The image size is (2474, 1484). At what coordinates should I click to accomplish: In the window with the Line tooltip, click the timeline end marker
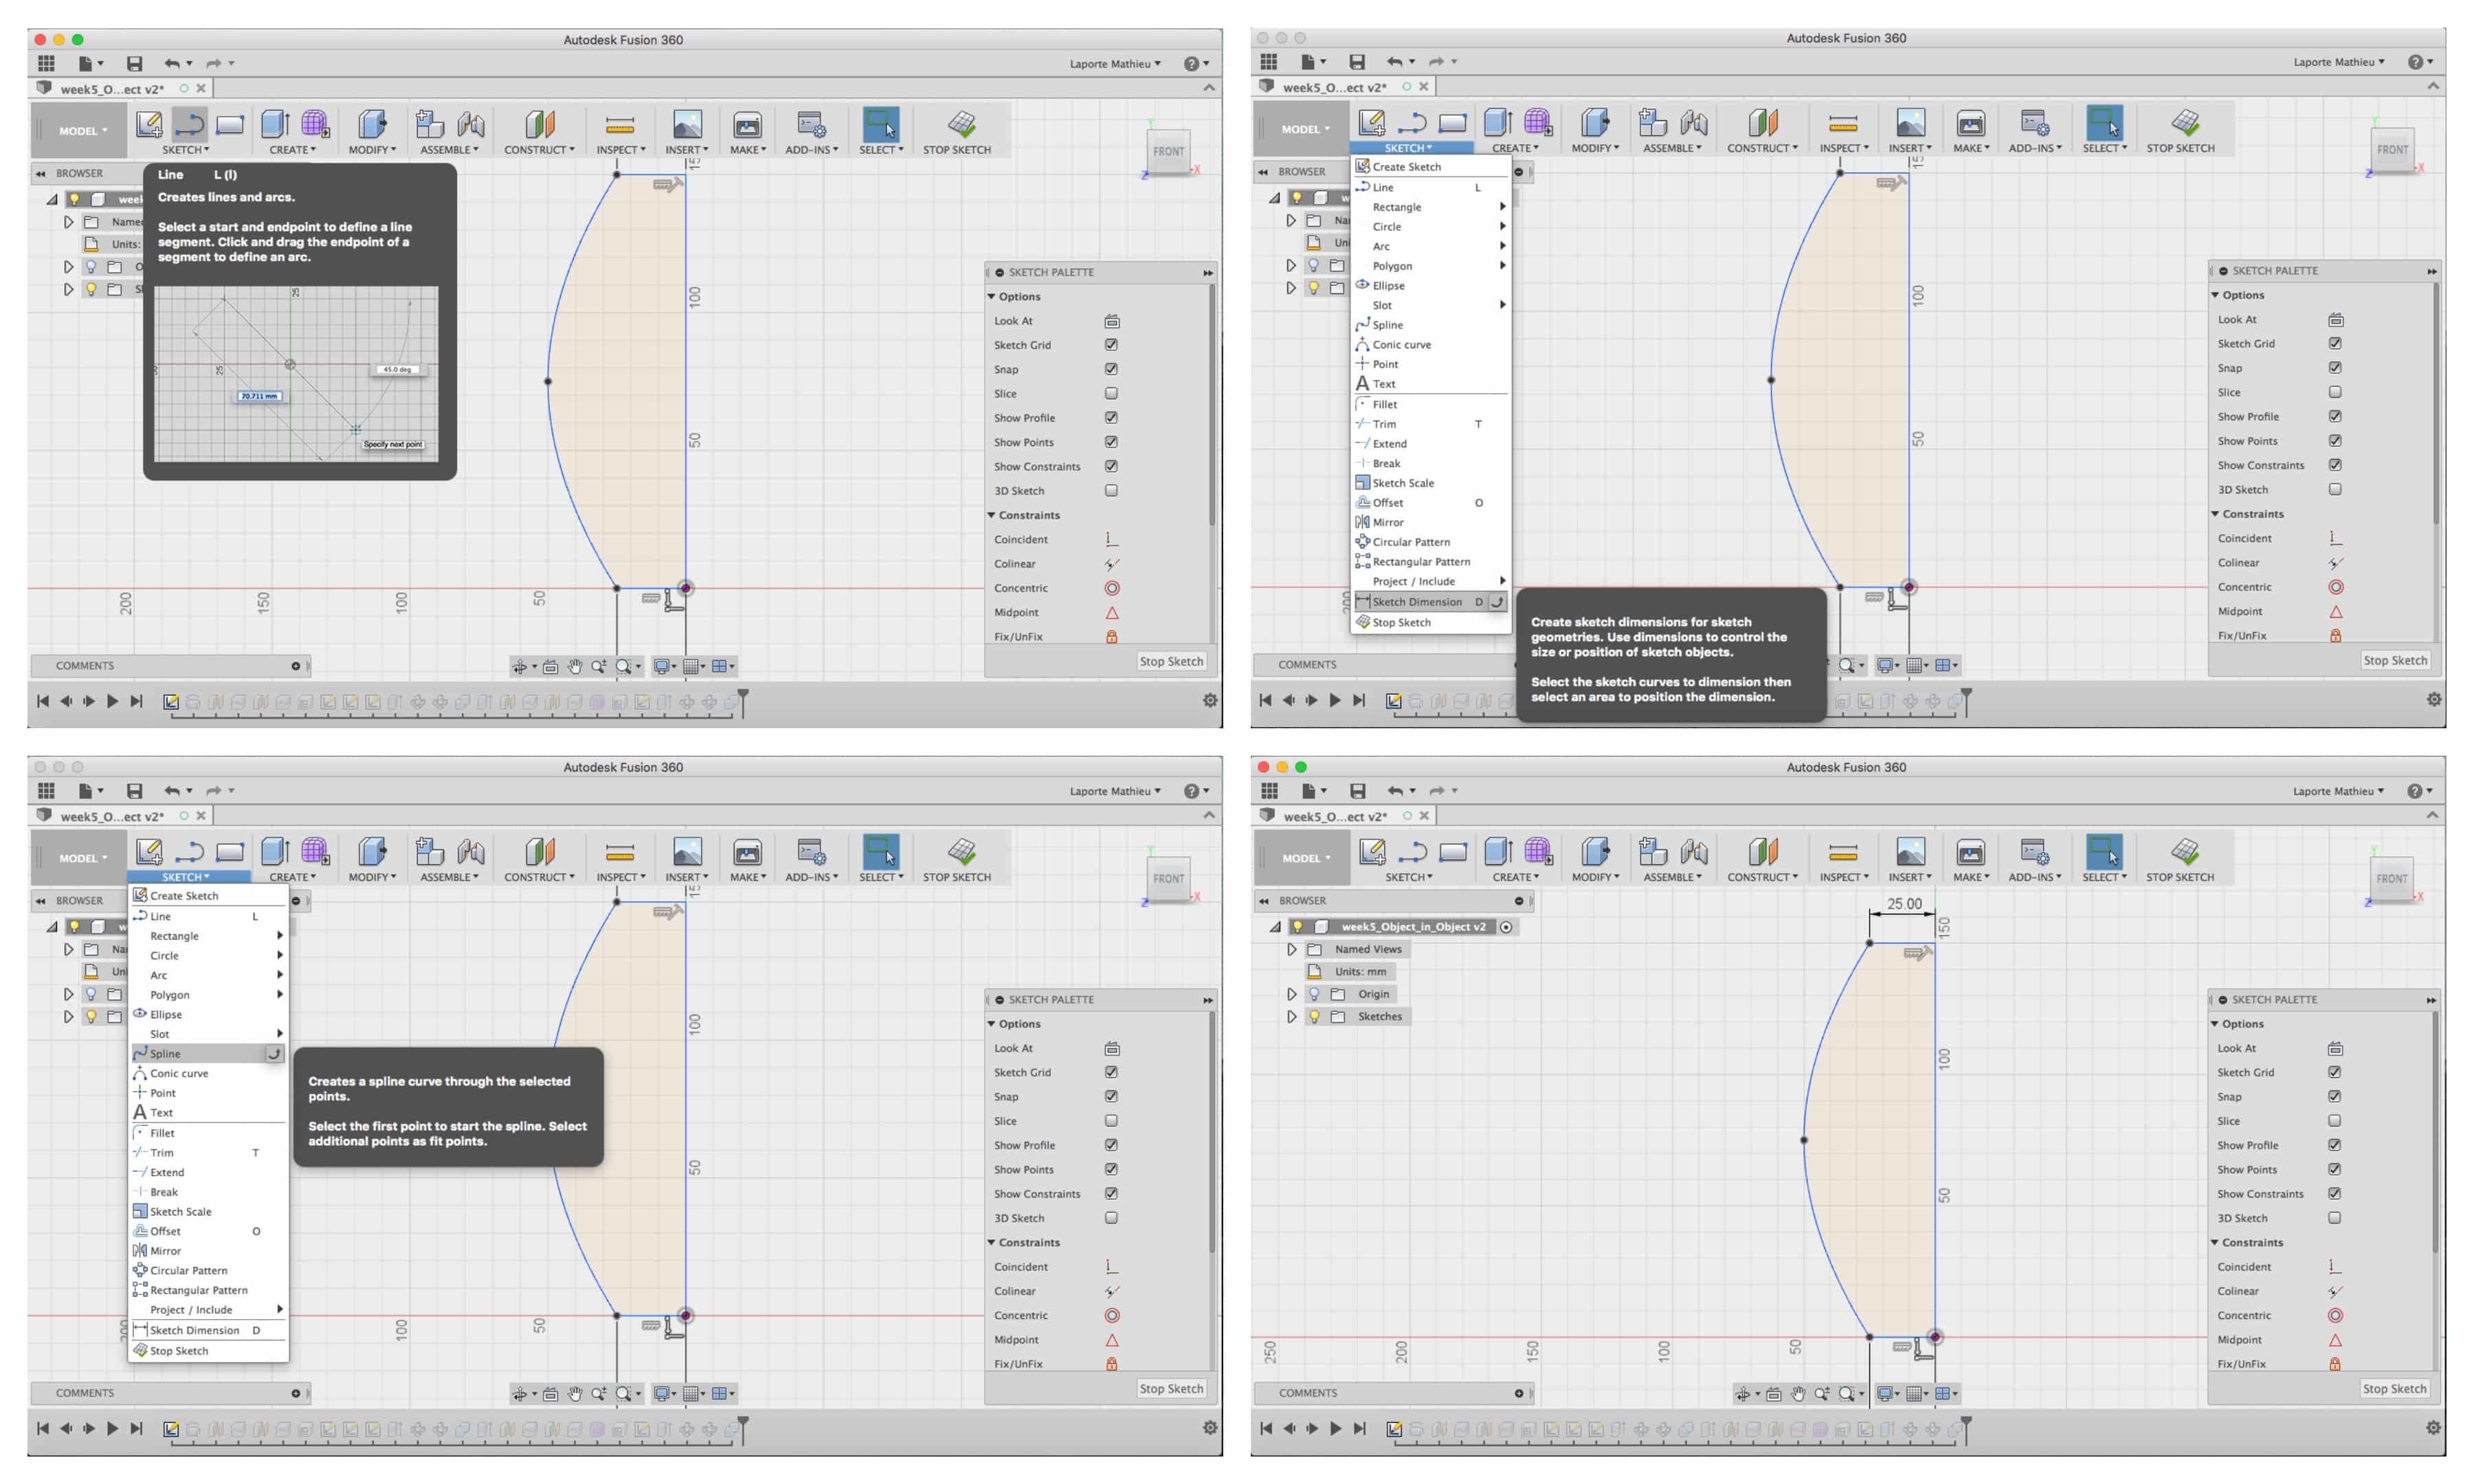(x=743, y=702)
